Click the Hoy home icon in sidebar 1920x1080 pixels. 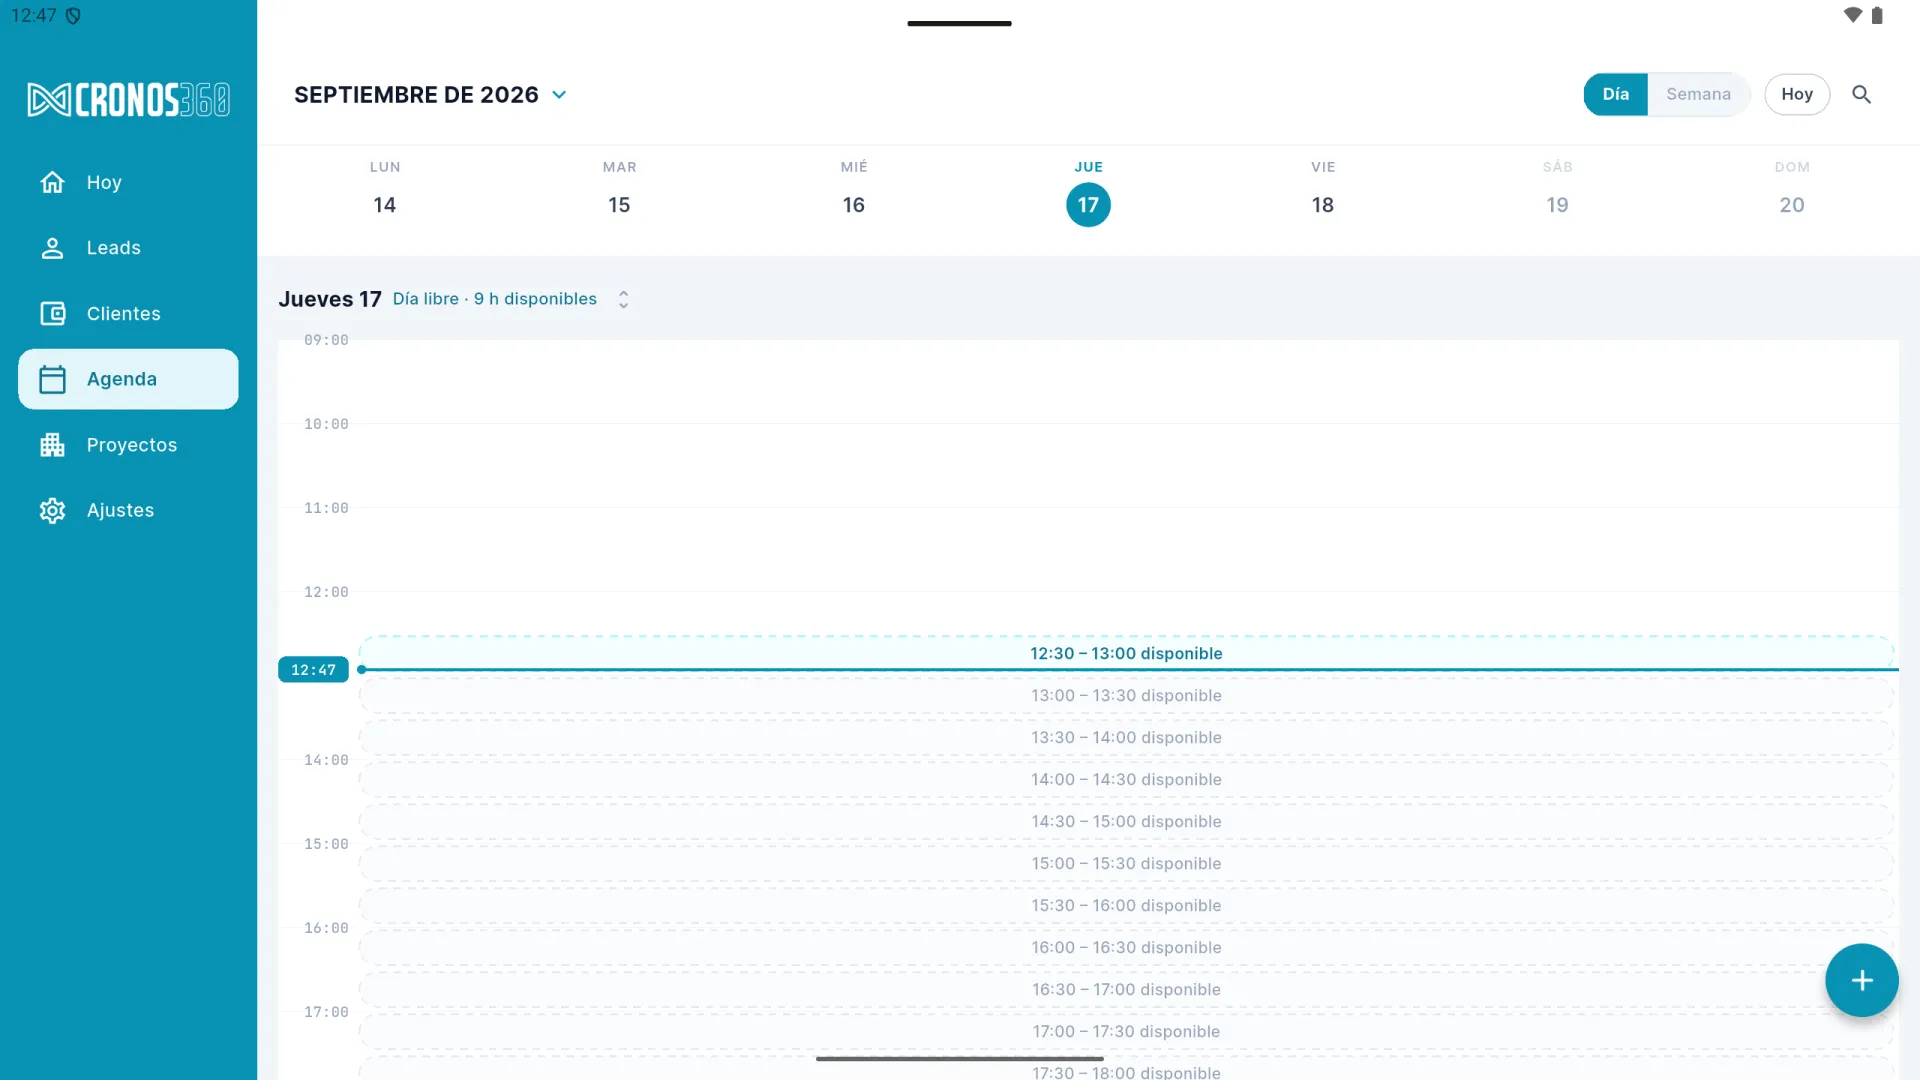point(52,182)
